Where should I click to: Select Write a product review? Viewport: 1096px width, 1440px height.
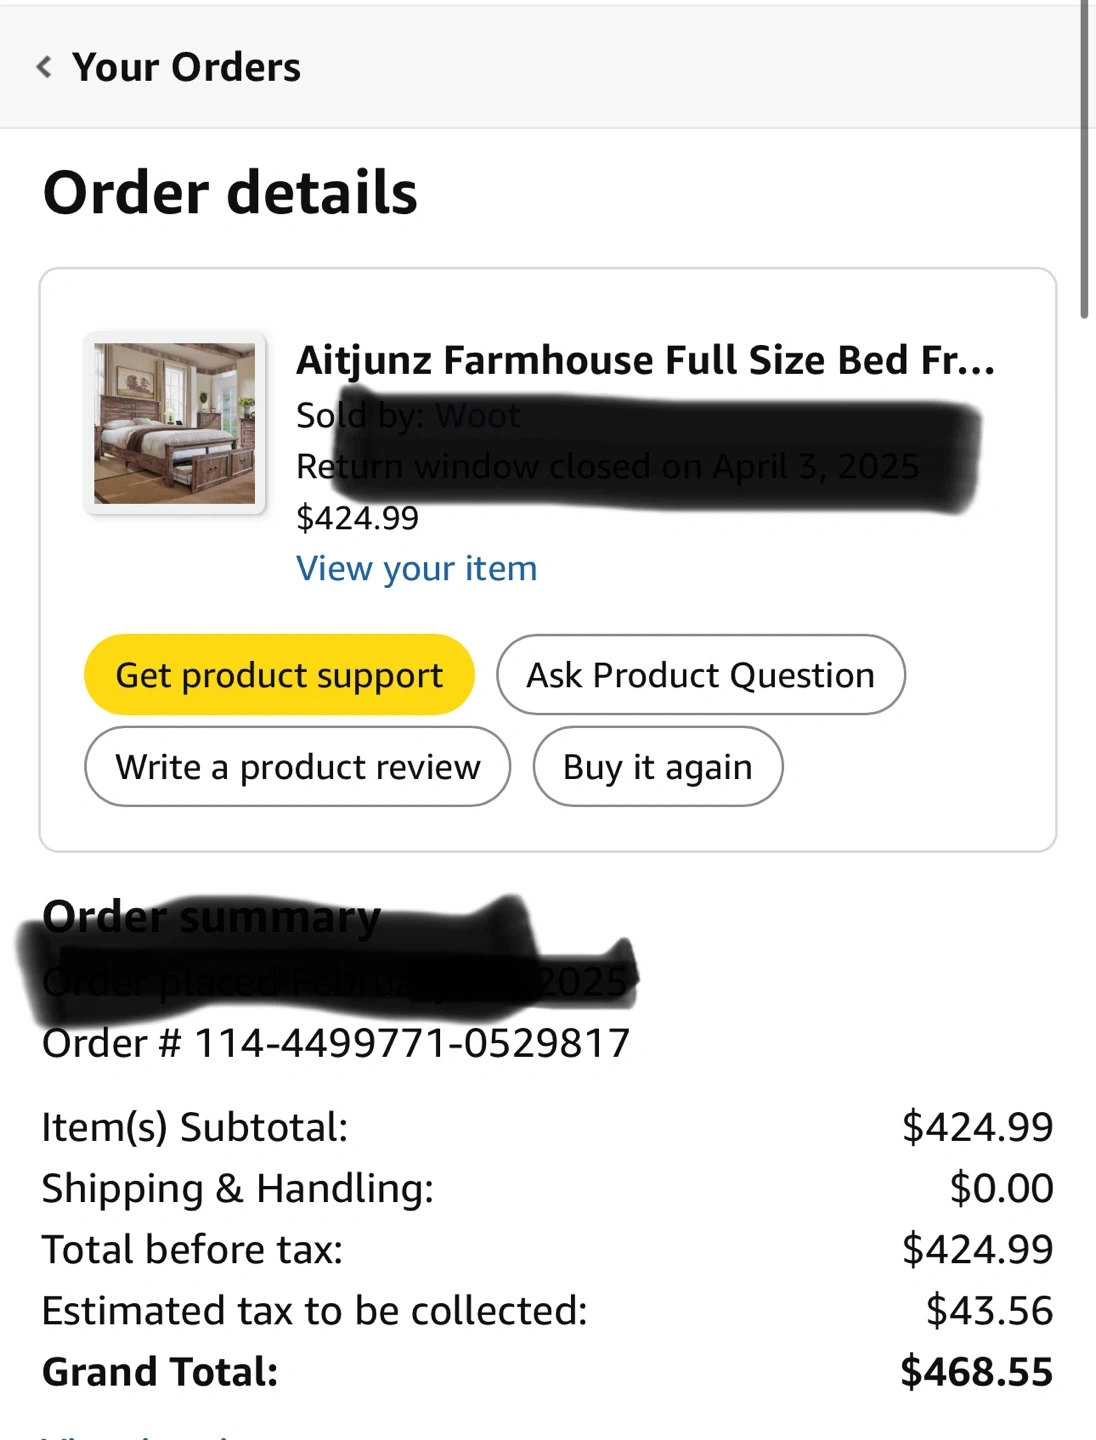point(298,767)
